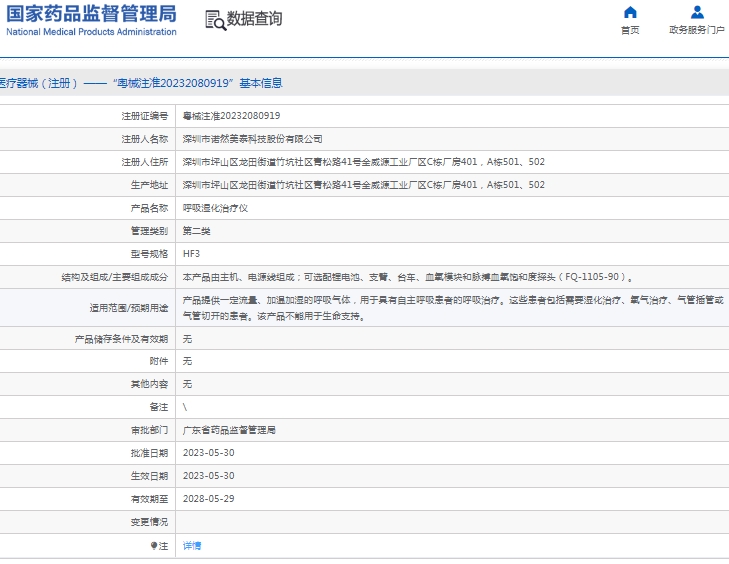The width and height of the screenshot is (729, 564).
Task: Click the 无 value in 其他内容 row
Action: pos(187,384)
